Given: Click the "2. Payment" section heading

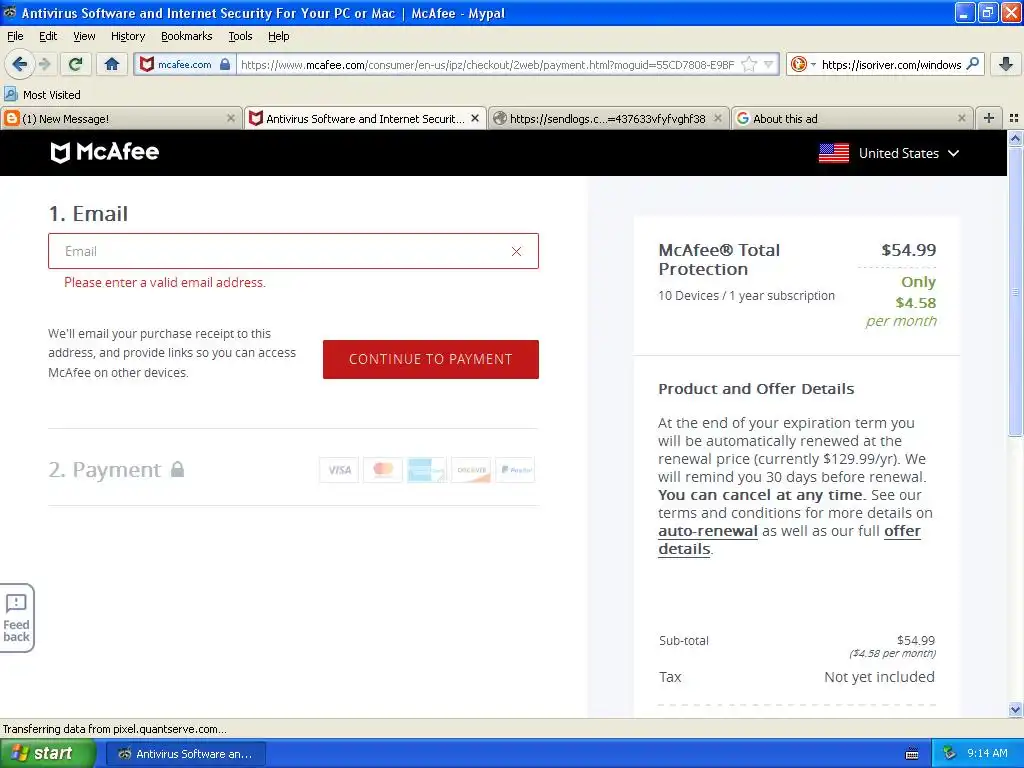Looking at the screenshot, I should click(104, 470).
